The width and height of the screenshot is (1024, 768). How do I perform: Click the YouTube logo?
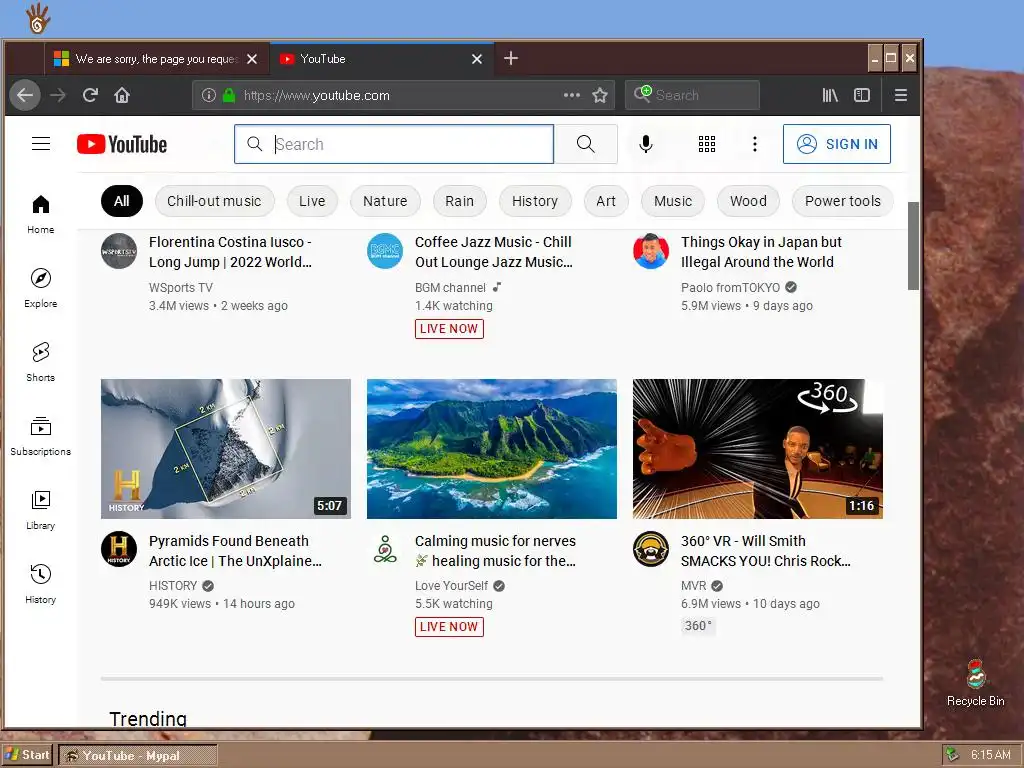pos(122,144)
